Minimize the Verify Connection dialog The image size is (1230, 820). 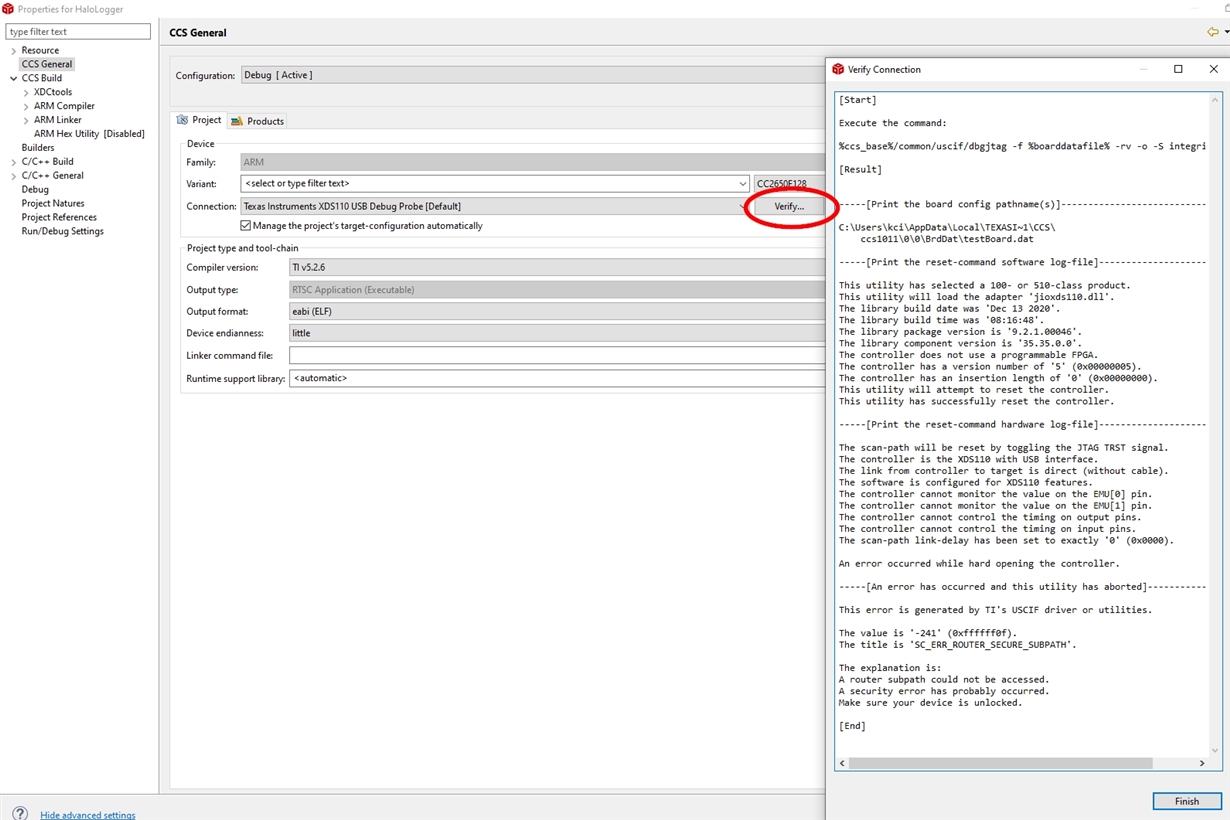point(1143,69)
